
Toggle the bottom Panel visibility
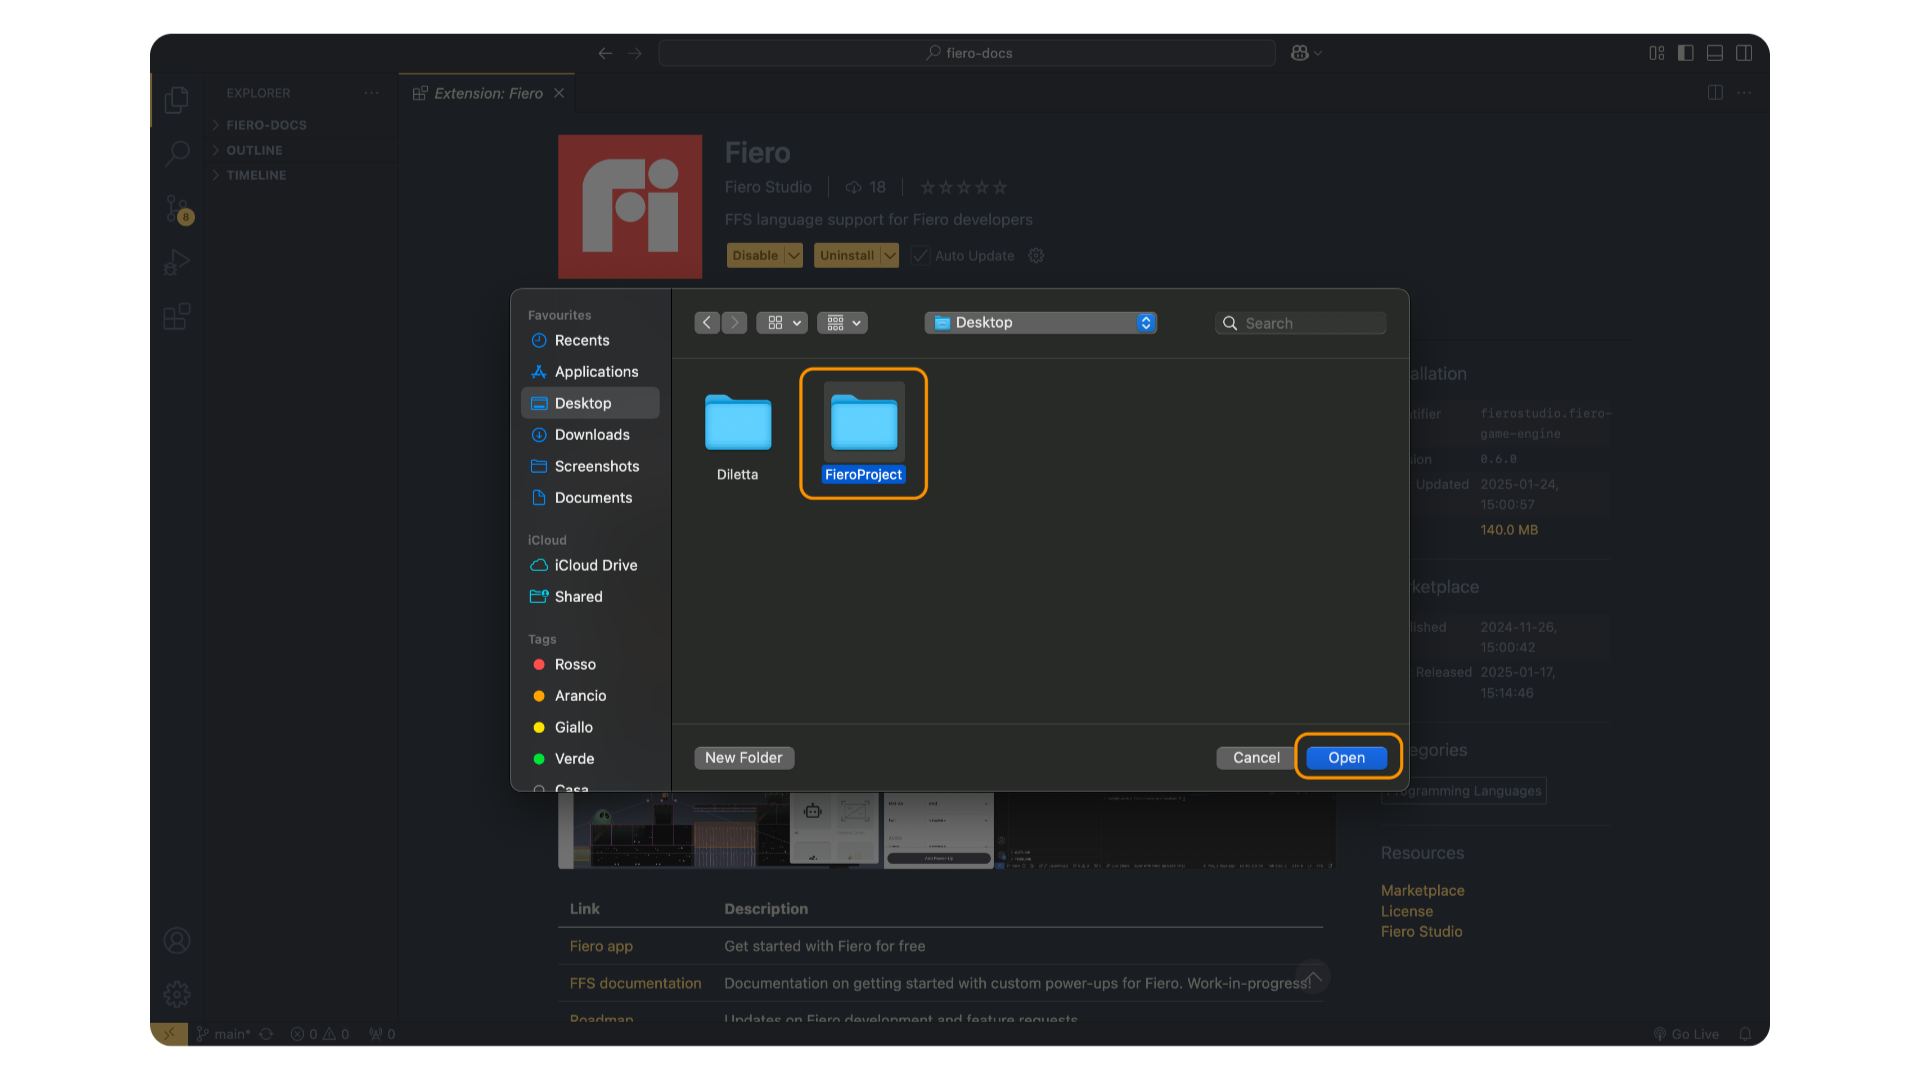[x=1715, y=53]
